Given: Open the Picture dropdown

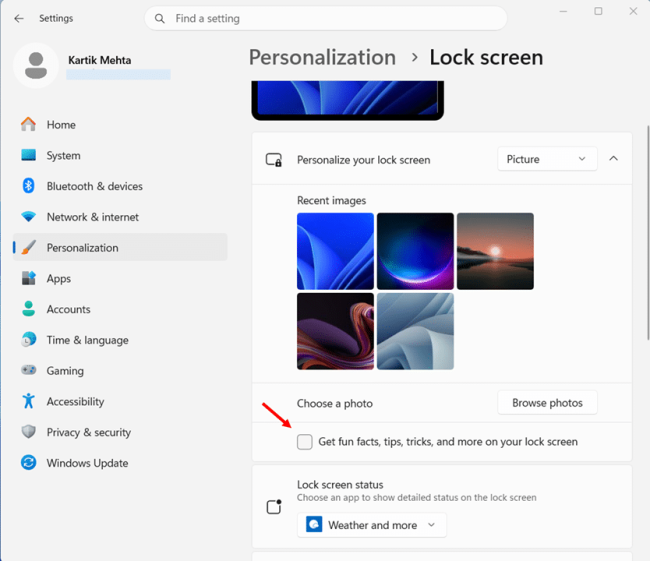Looking at the screenshot, I should click(x=547, y=159).
